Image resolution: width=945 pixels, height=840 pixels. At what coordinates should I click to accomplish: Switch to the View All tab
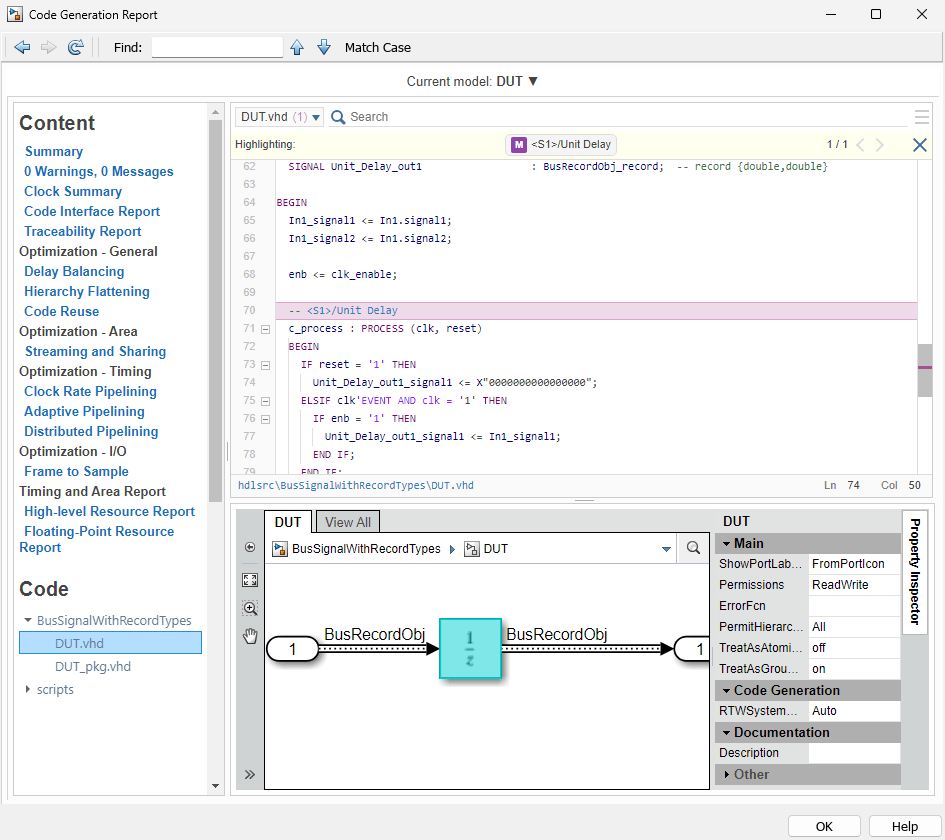pyautogui.click(x=347, y=522)
